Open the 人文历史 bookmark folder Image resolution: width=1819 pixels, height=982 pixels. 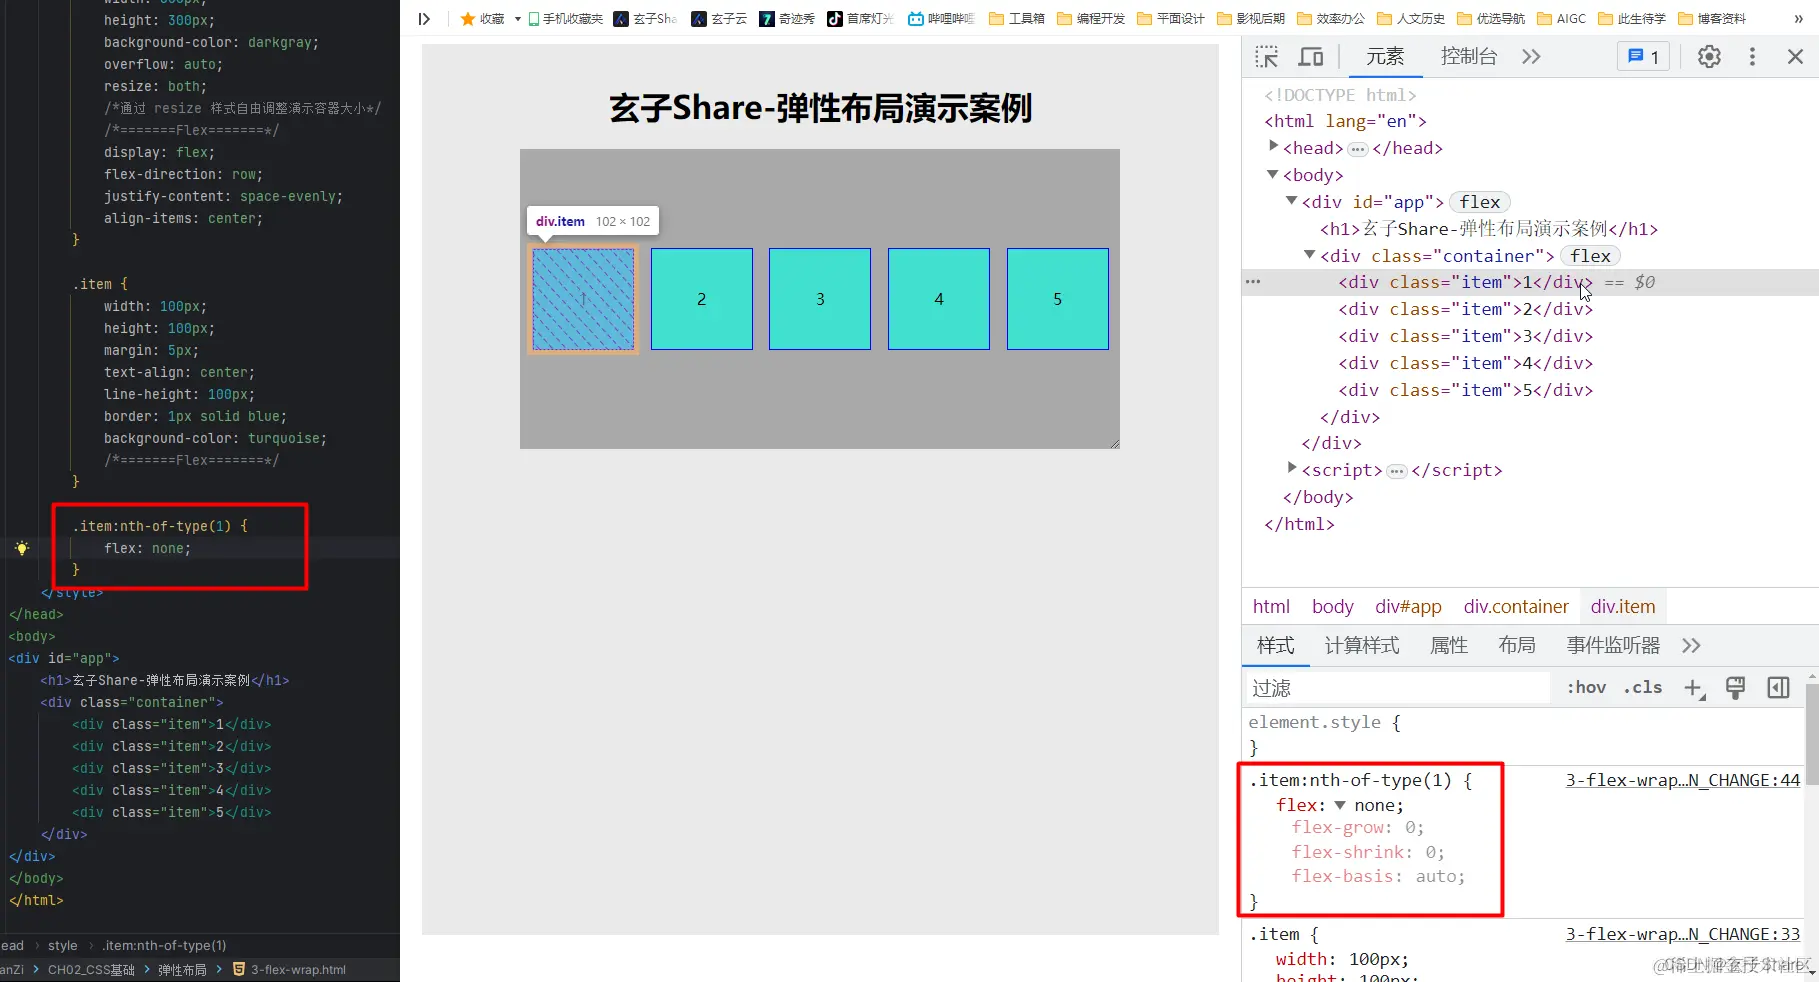click(1411, 18)
